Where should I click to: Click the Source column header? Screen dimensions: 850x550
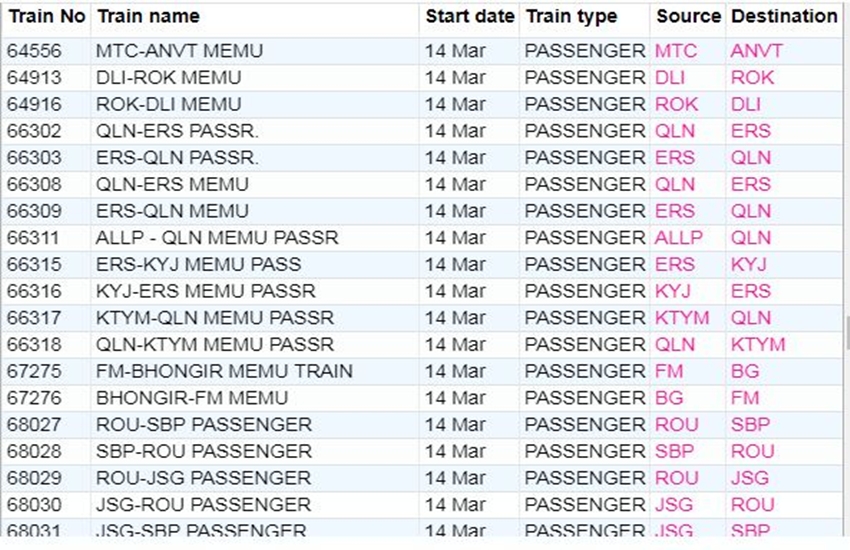coord(688,17)
